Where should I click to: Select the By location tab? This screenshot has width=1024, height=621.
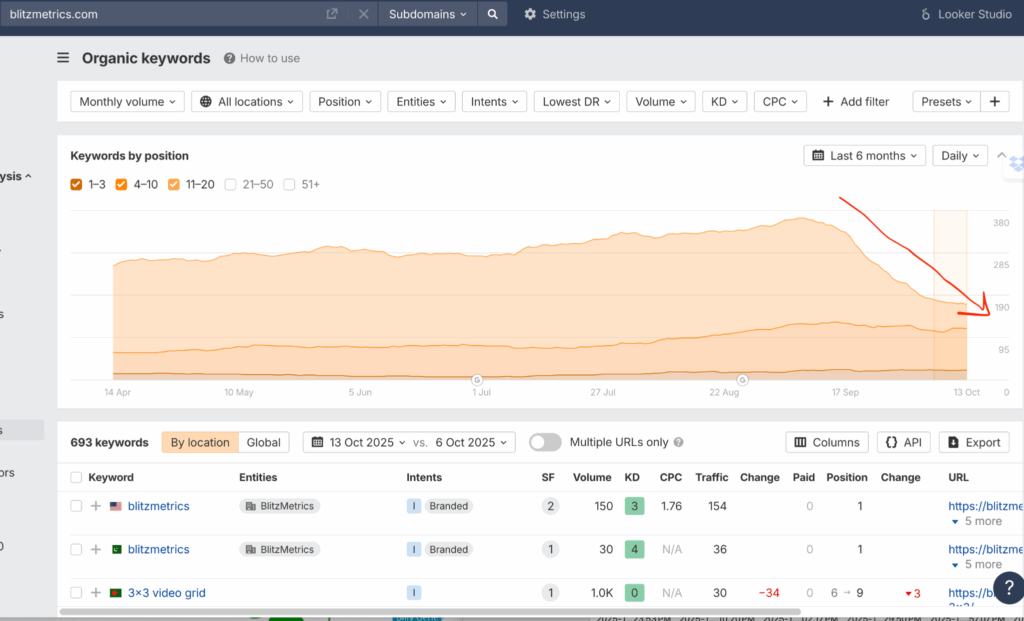(x=199, y=442)
